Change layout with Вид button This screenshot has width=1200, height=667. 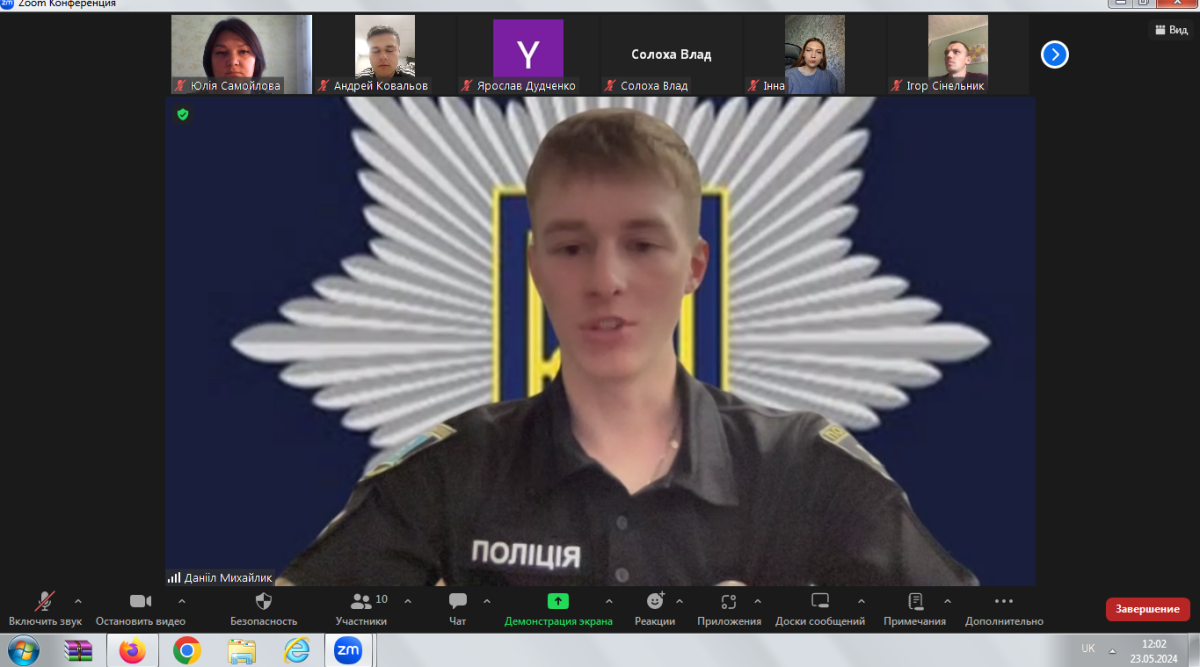click(1171, 30)
